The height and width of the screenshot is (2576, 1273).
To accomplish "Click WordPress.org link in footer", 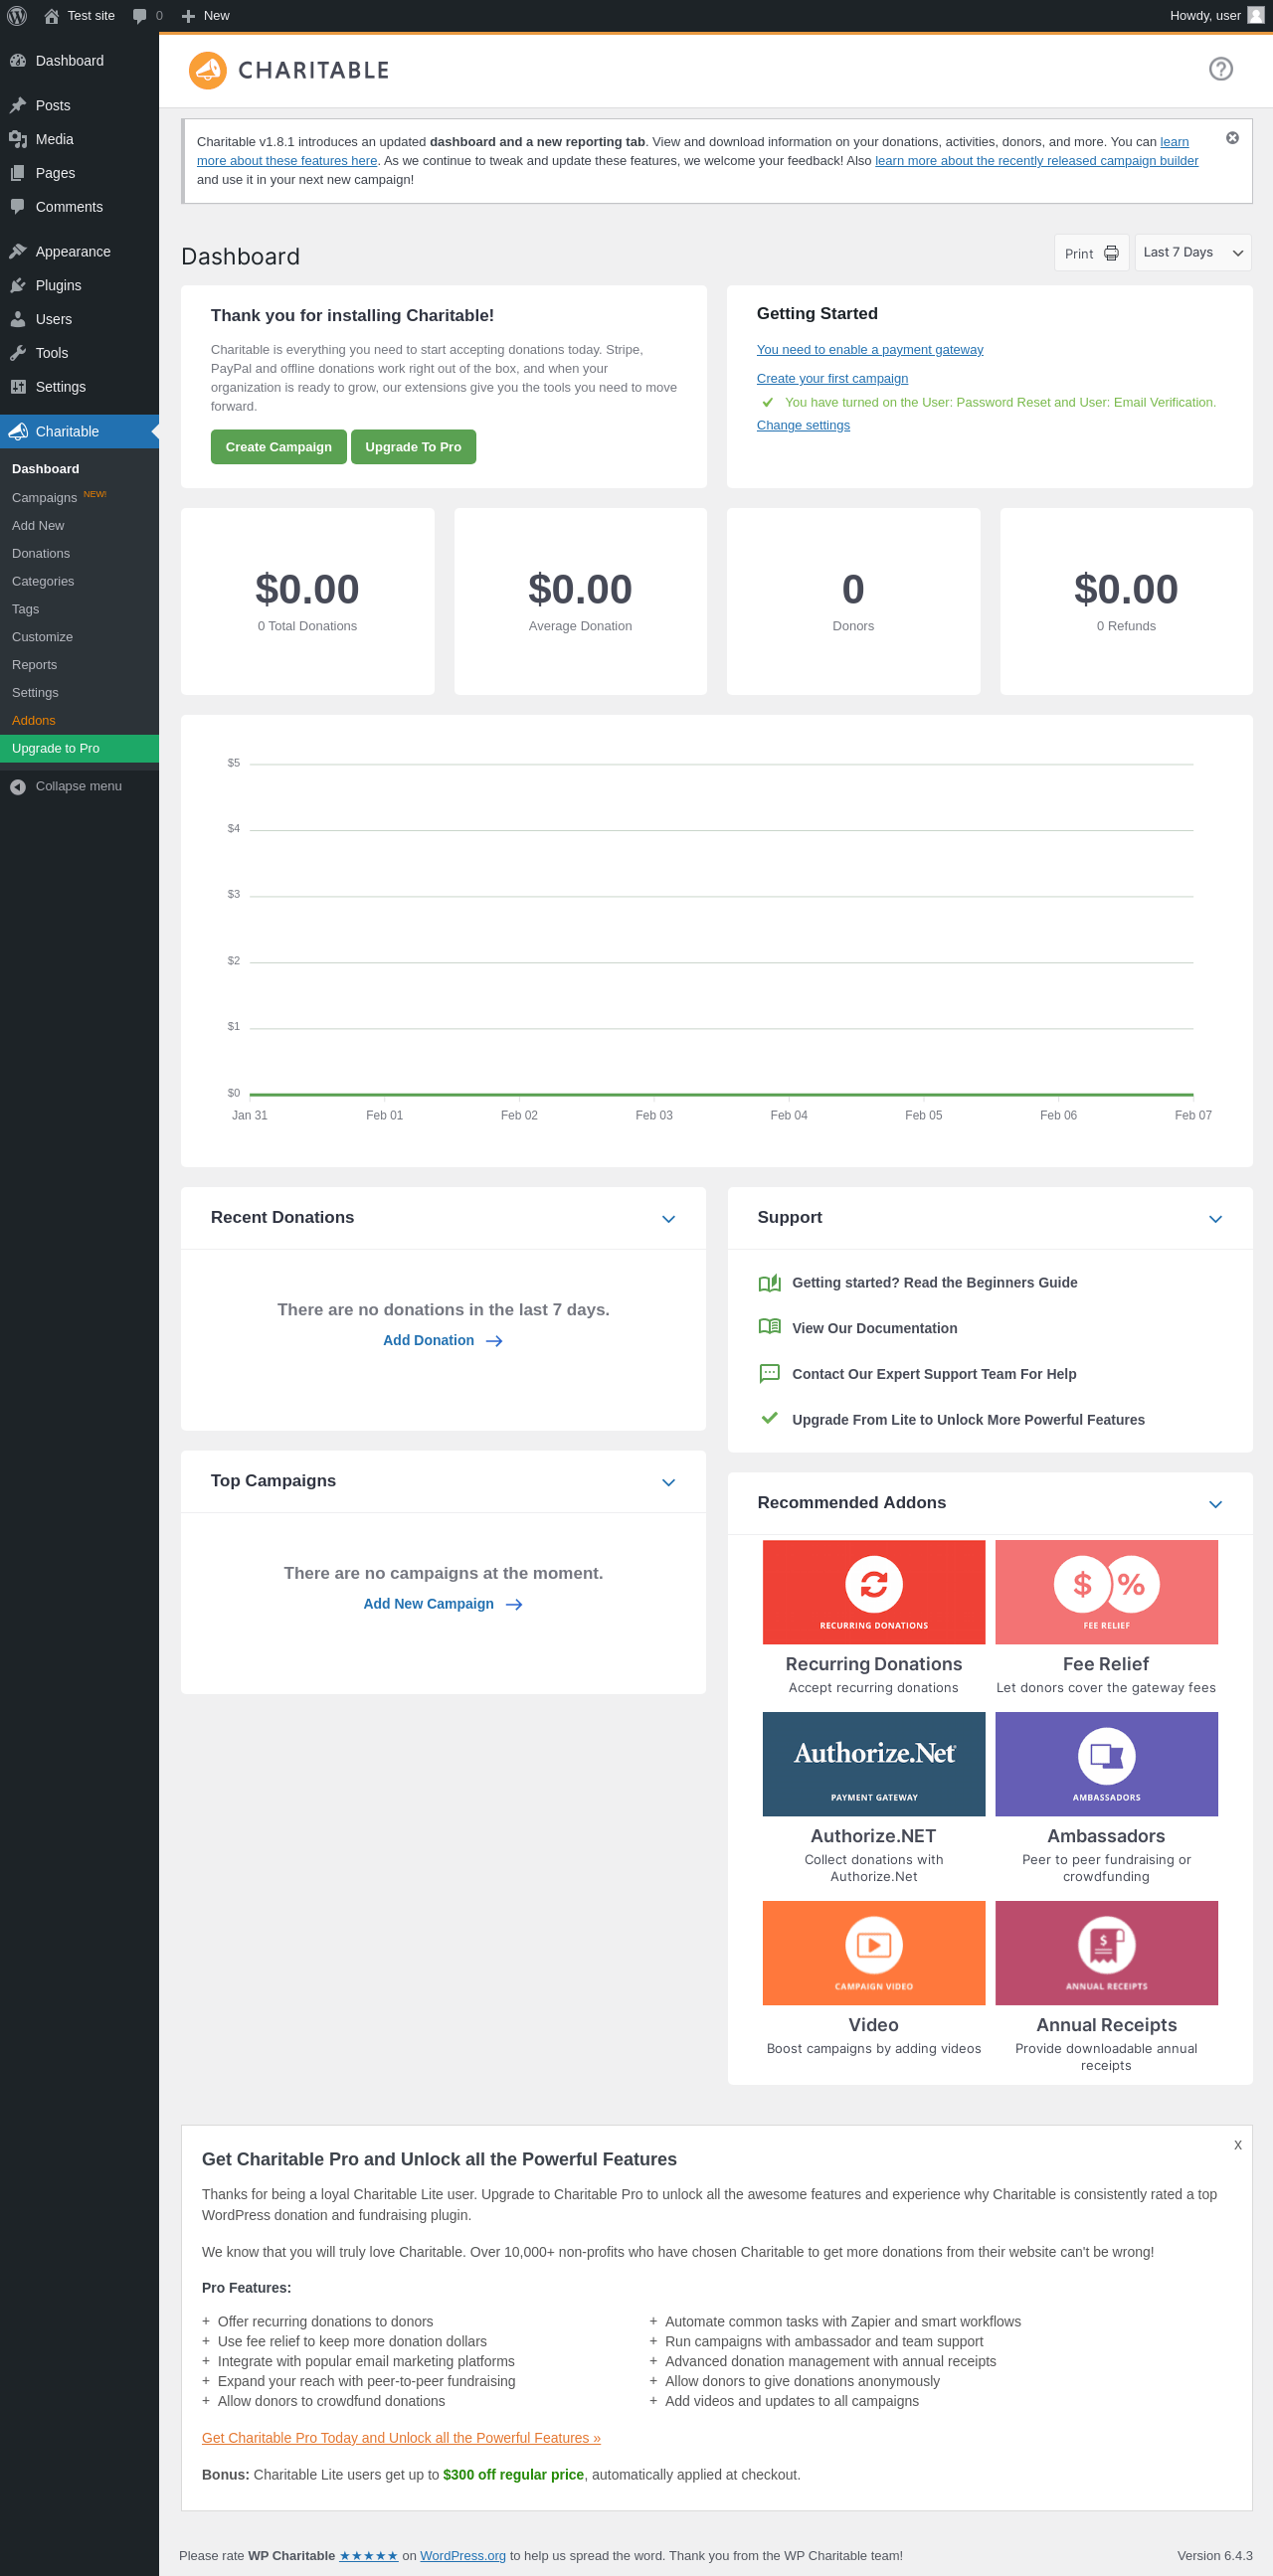I will tap(463, 2555).
